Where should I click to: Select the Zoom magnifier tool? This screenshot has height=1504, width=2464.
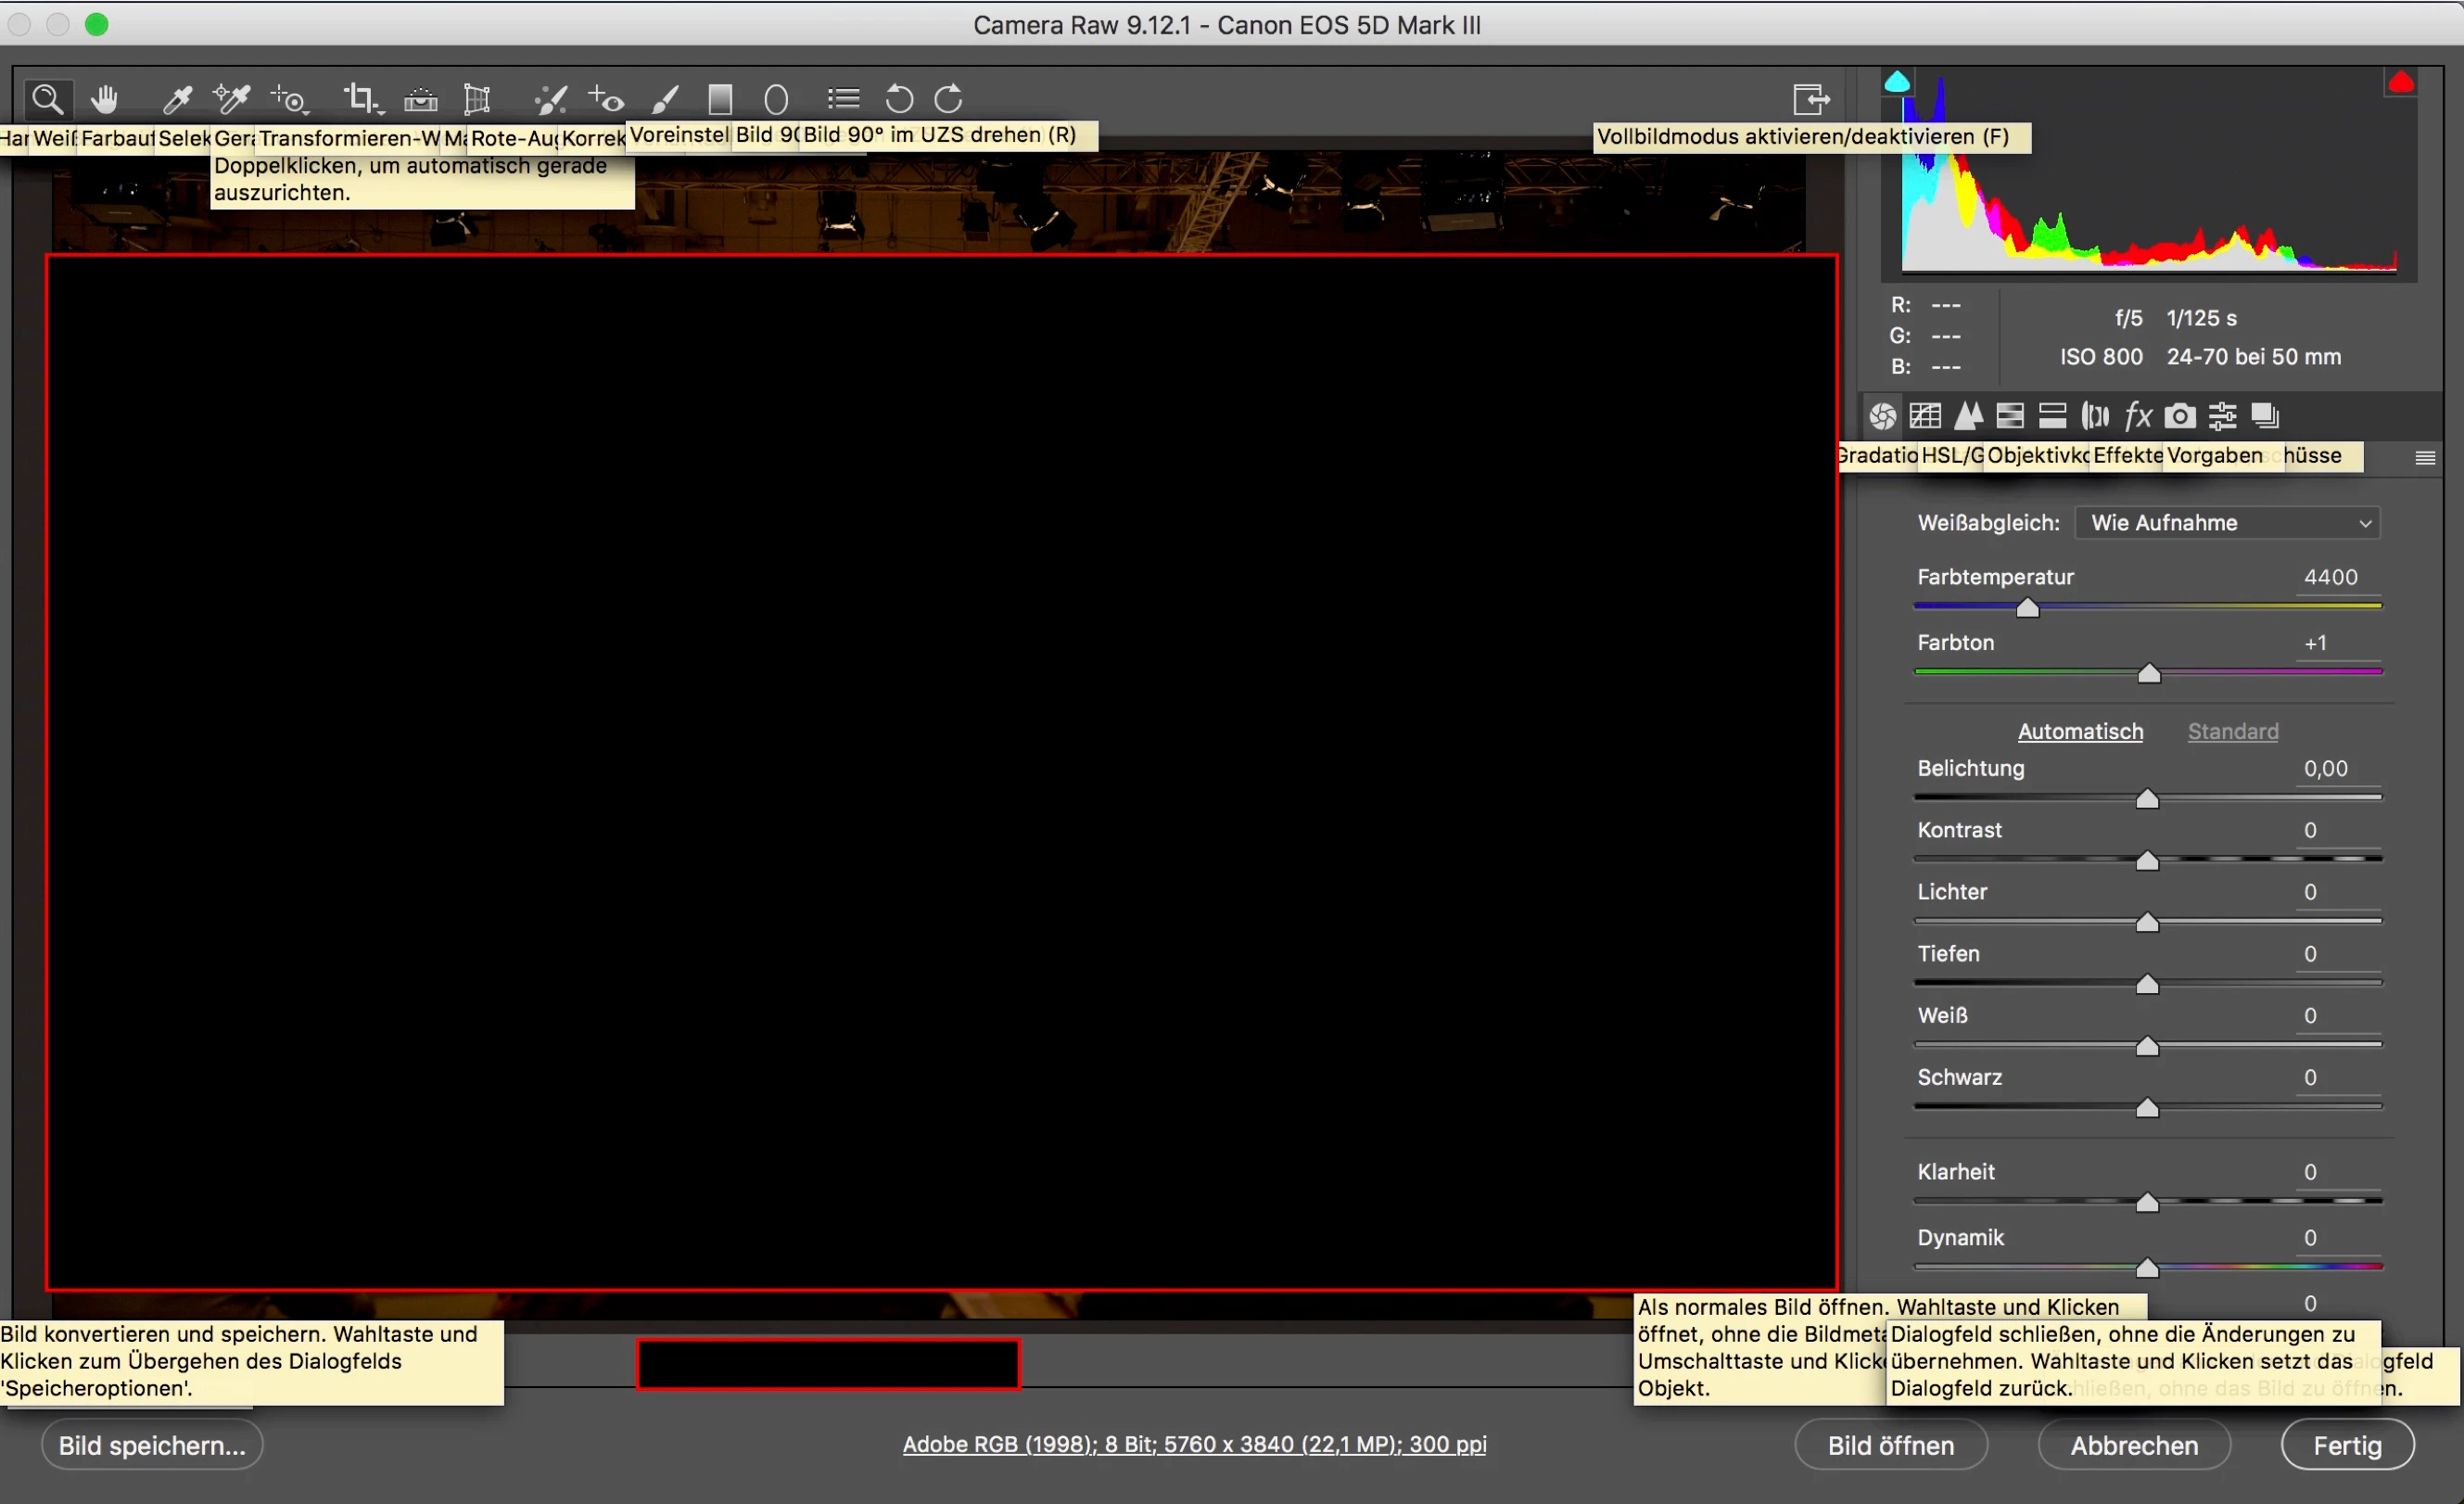click(47, 99)
